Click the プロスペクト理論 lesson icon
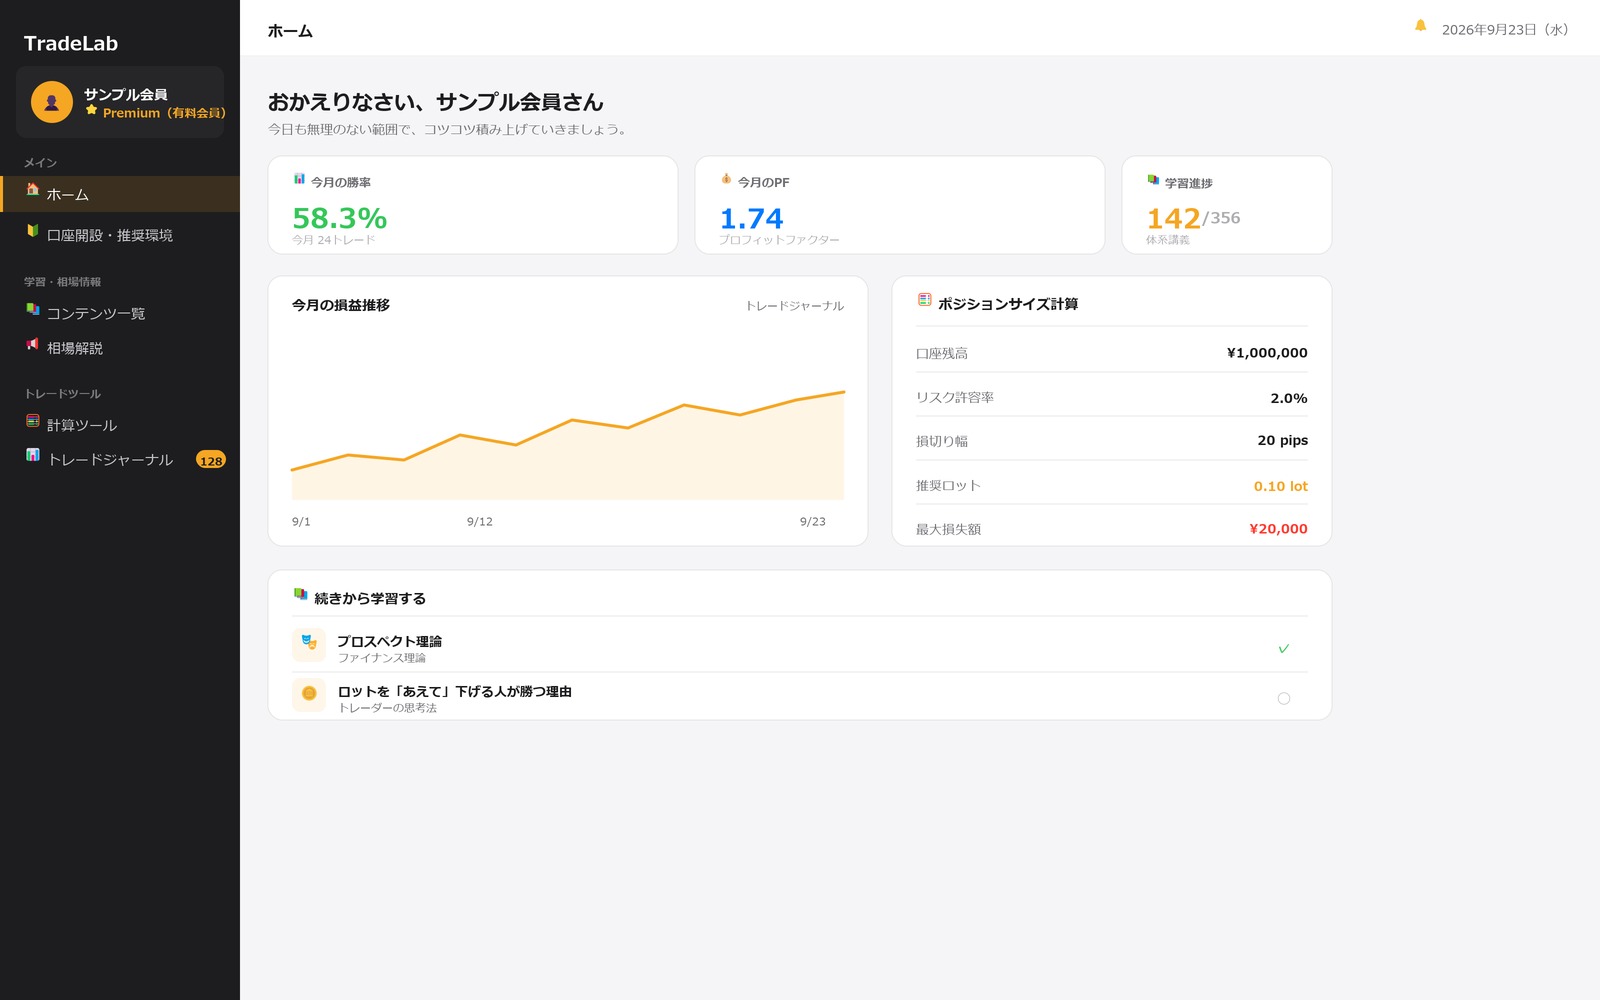The width and height of the screenshot is (1600, 1000). 309,645
